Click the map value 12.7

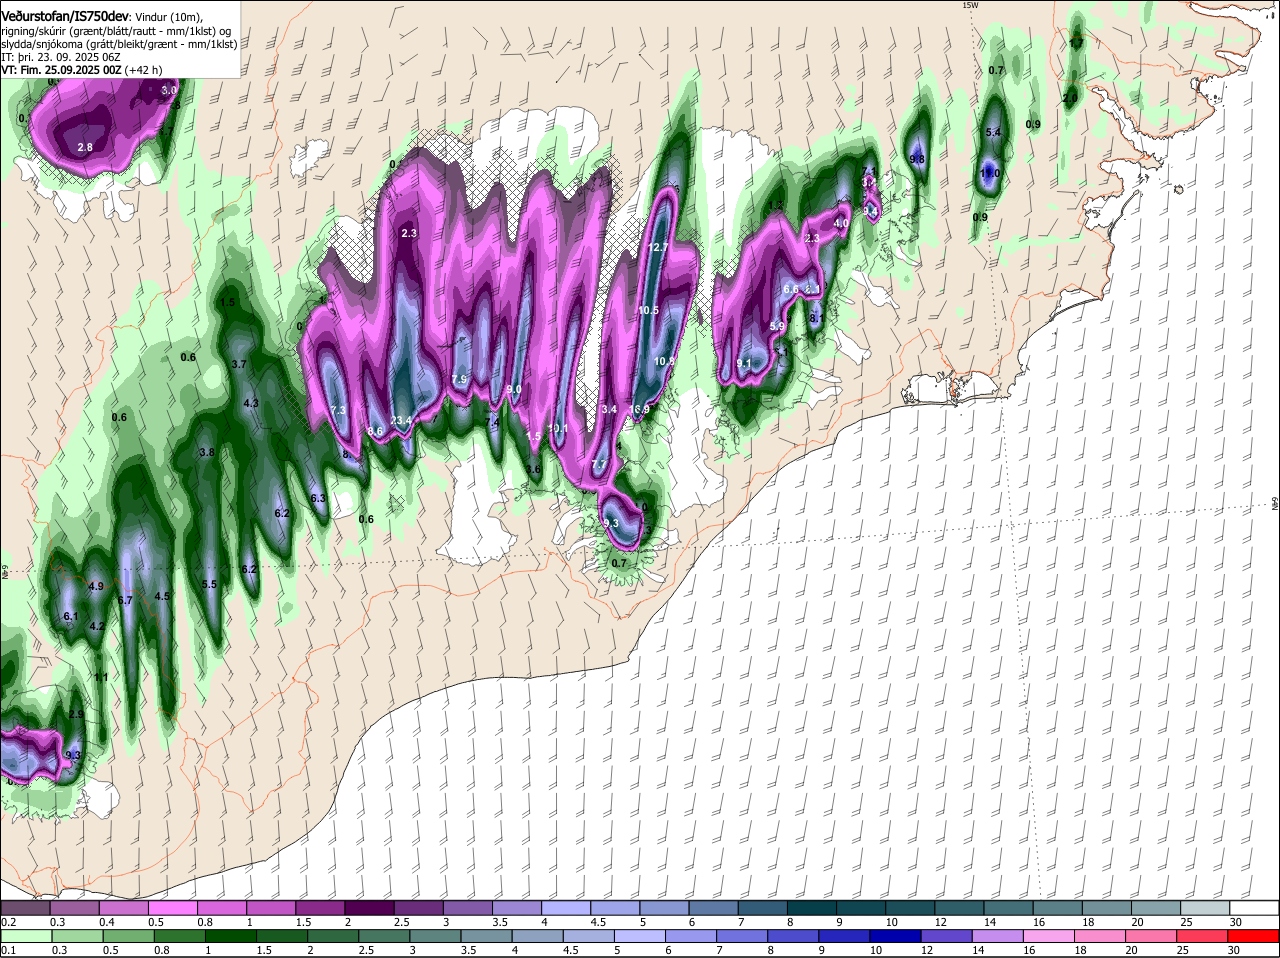coord(658,247)
